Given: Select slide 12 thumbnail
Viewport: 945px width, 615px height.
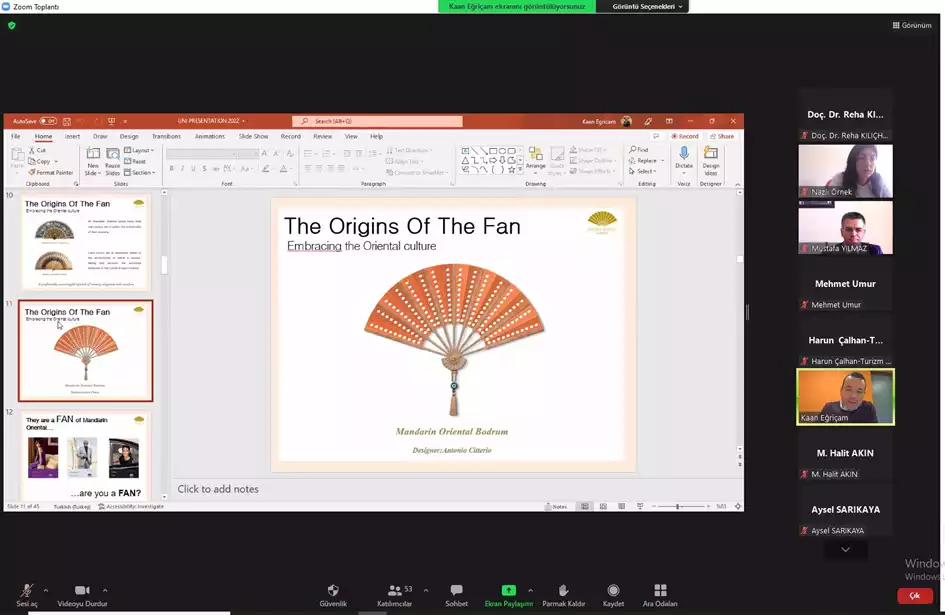Looking at the screenshot, I should coord(86,455).
